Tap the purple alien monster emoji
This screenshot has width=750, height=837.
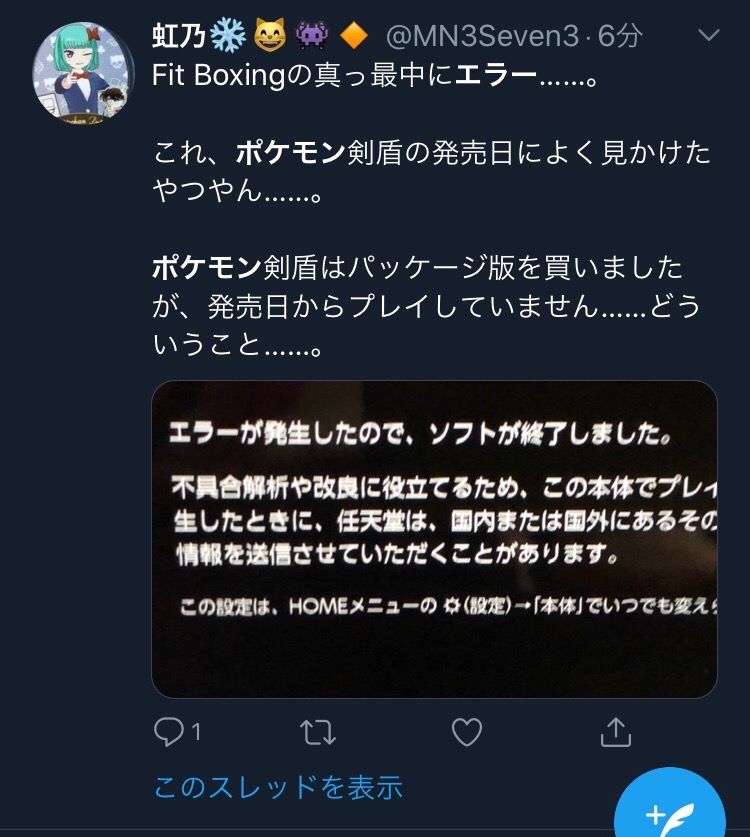coord(312,36)
